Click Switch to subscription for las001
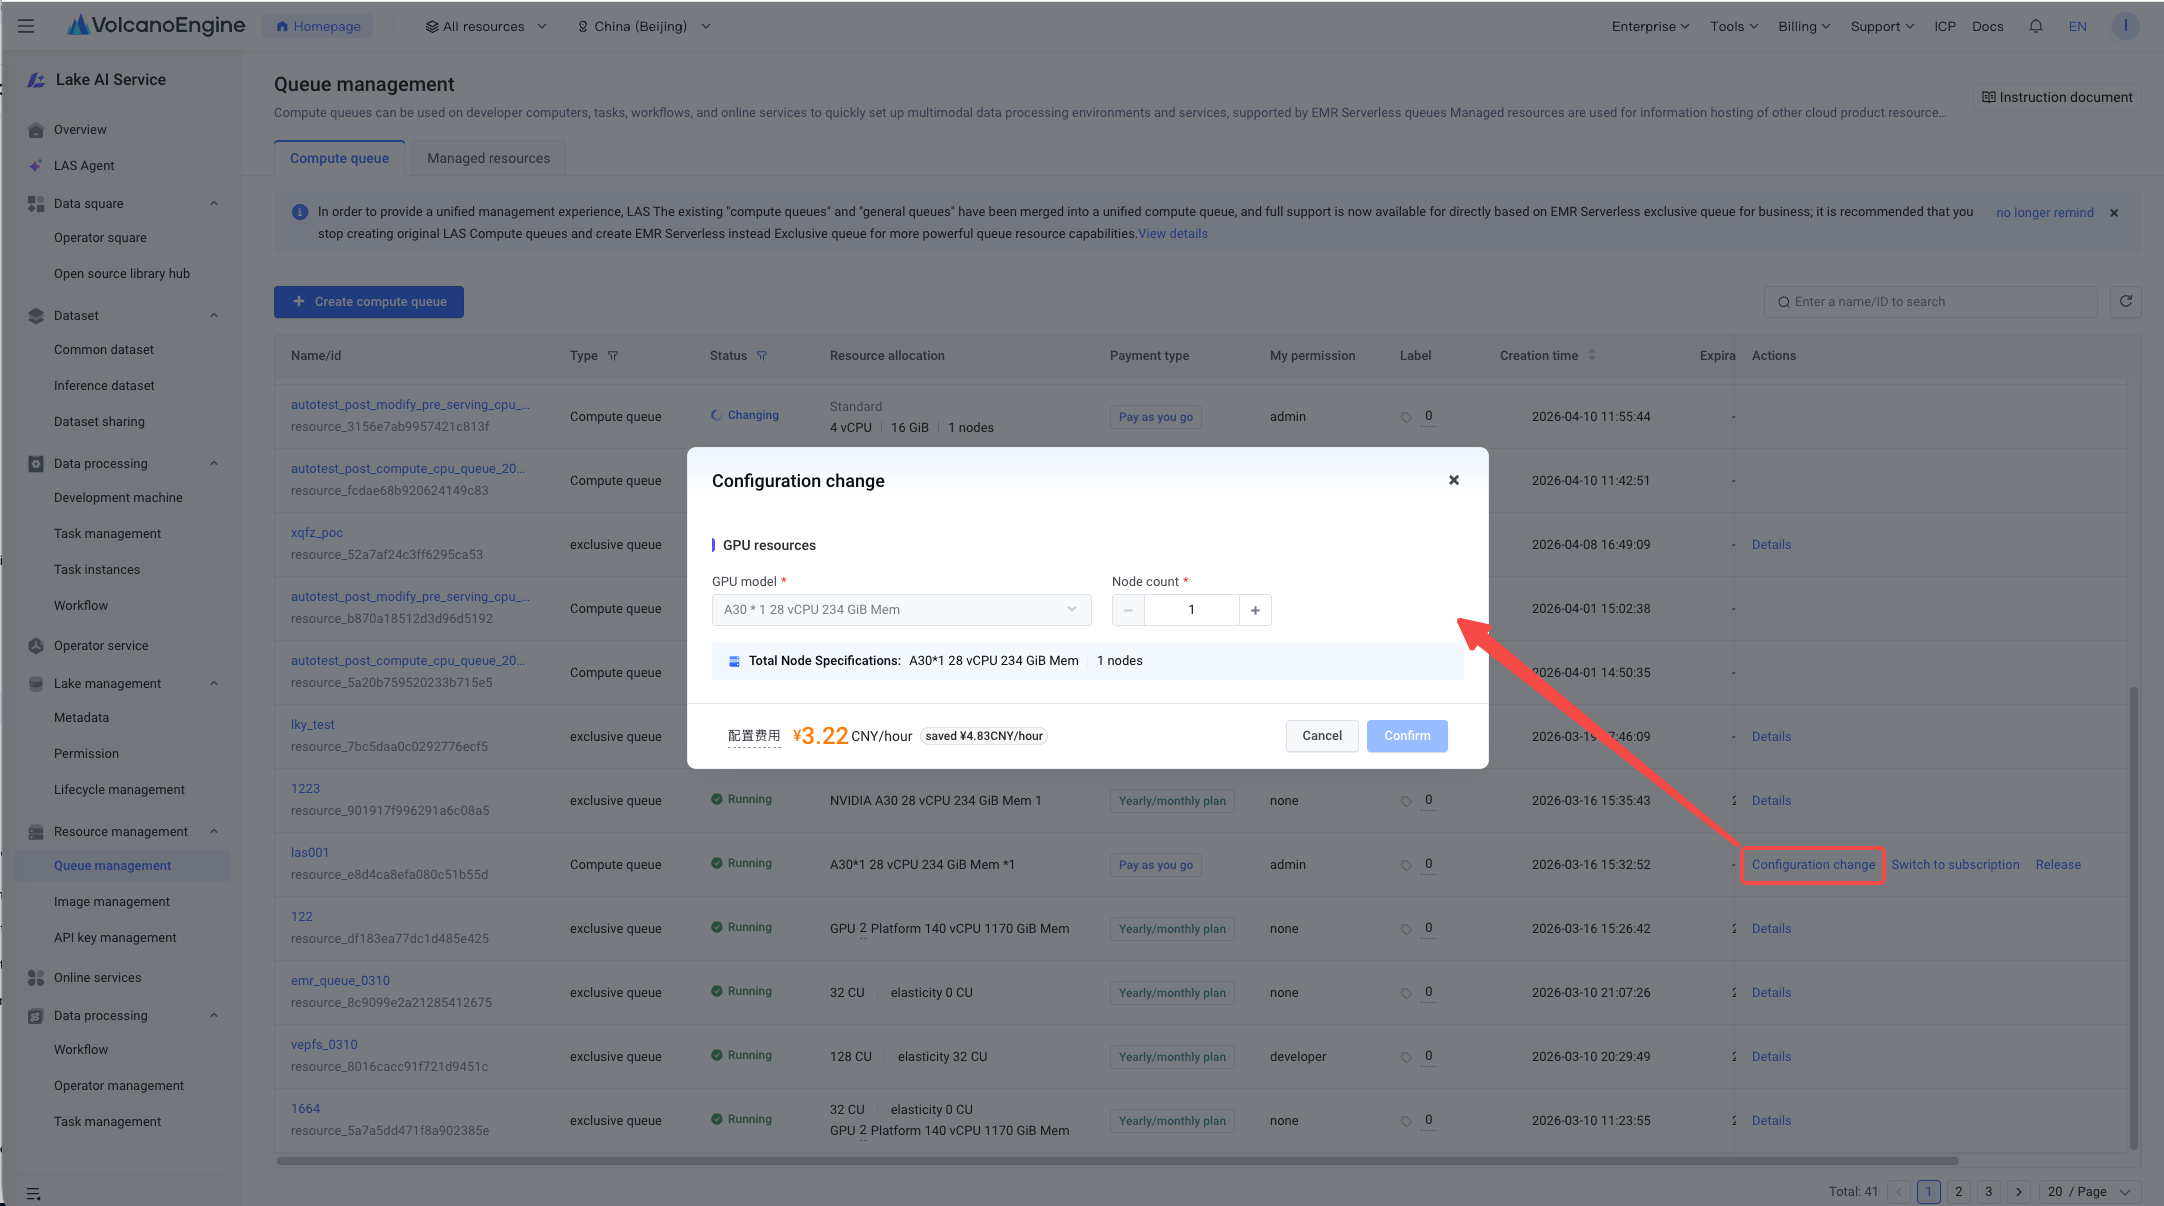Image resolution: width=2164 pixels, height=1206 pixels. click(1955, 865)
